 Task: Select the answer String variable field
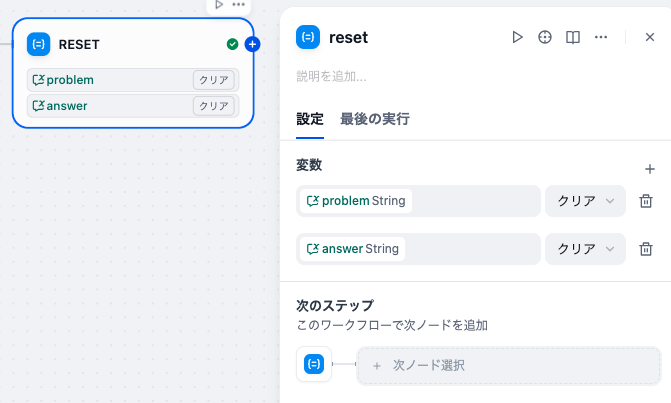tap(418, 249)
